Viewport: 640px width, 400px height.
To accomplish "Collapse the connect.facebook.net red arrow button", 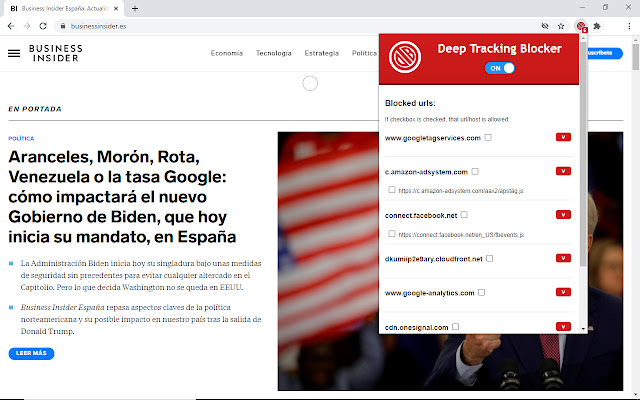I will click(x=563, y=215).
